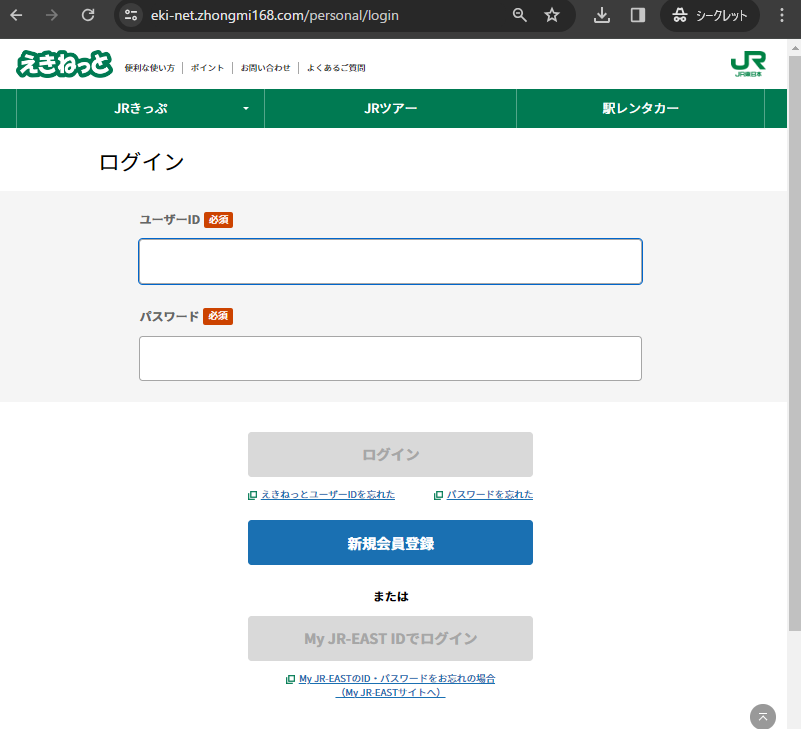
Task: Click the blue 新規会員登録 button
Action: [x=390, y=543]
